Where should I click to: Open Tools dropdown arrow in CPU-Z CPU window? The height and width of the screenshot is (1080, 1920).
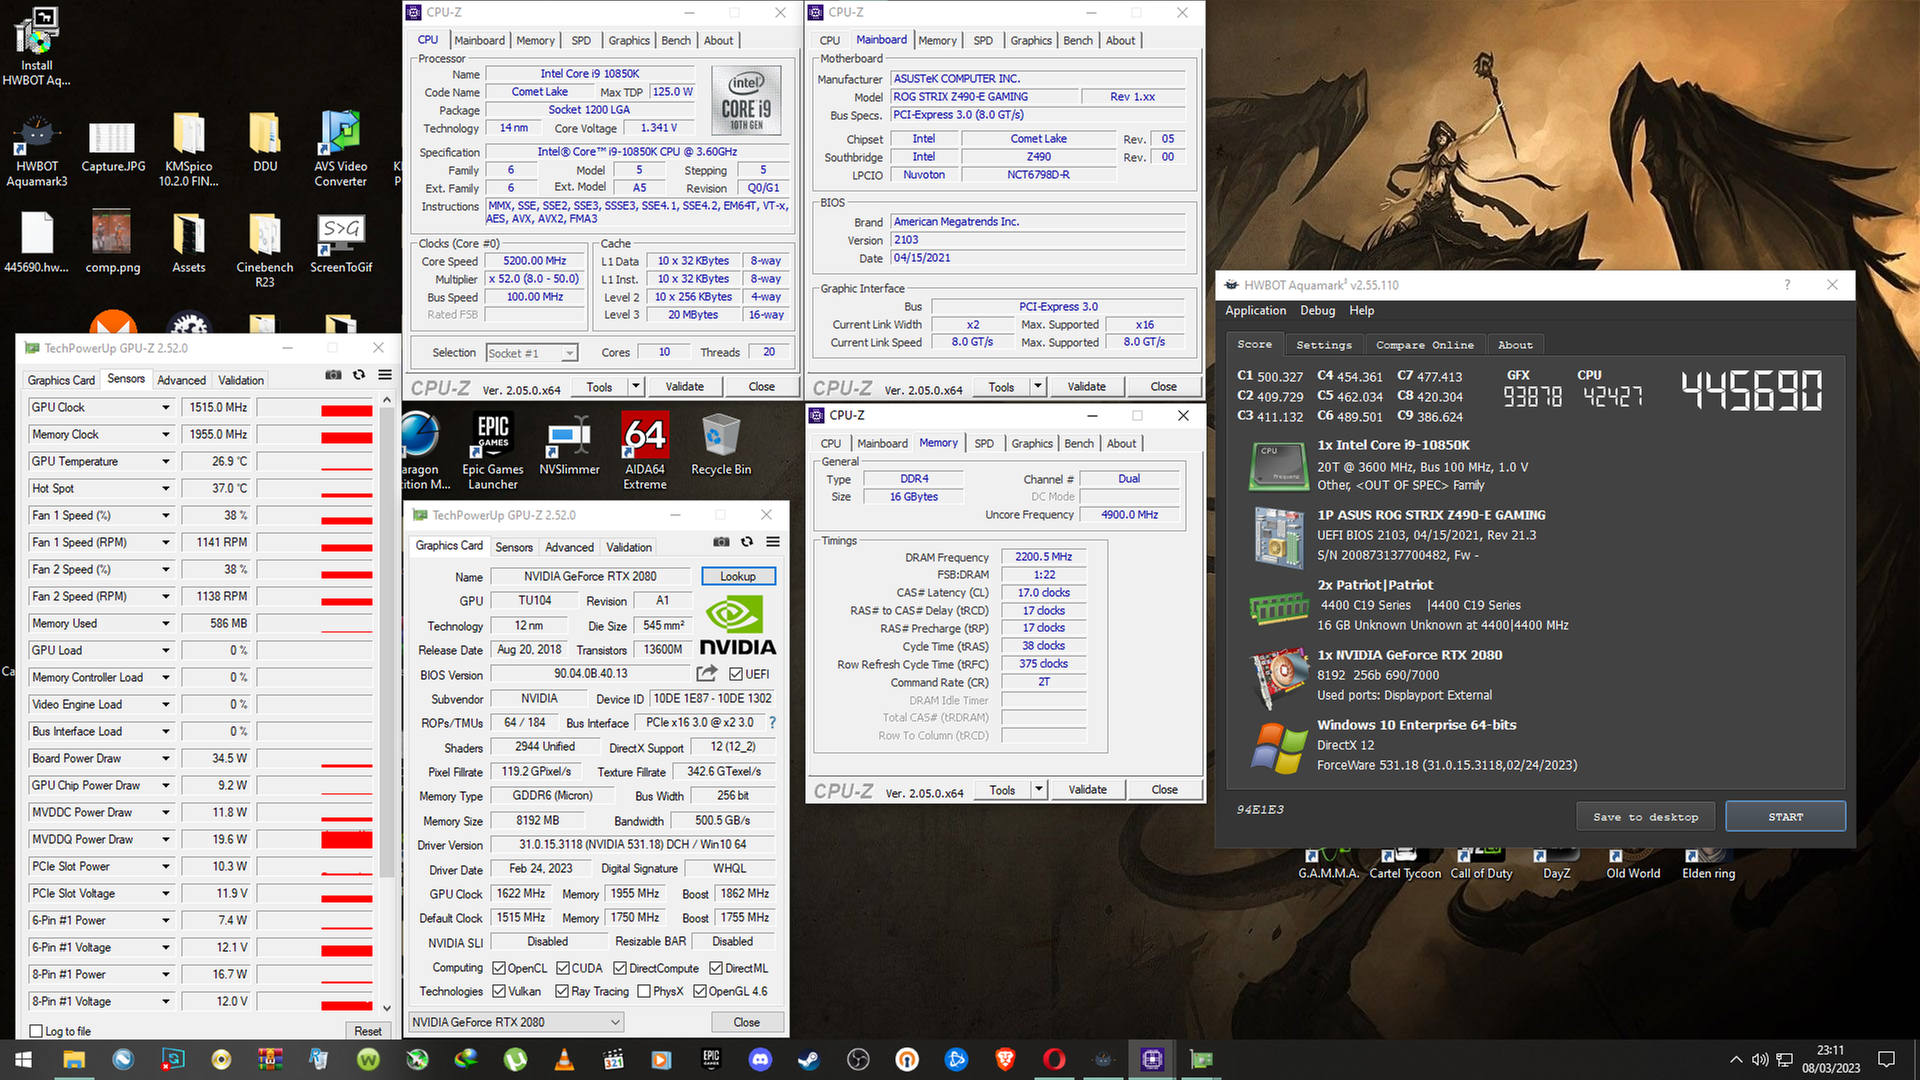click(635, 386)
